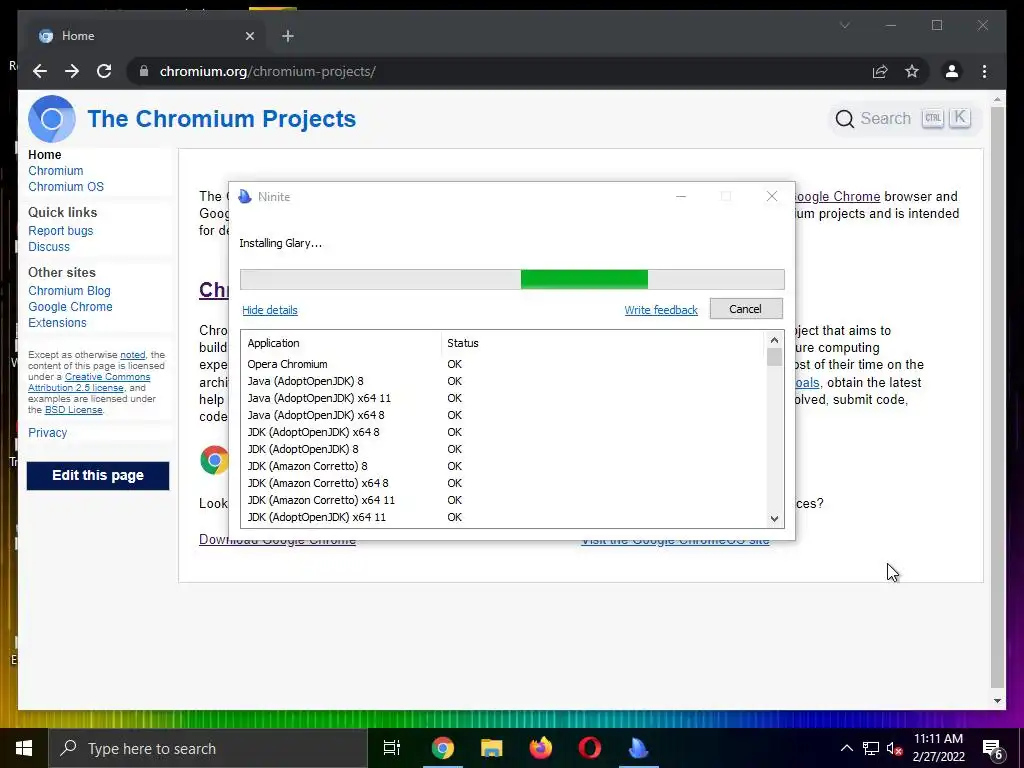Image resolution: width=1024 pixels, height=768 pixels.
Task: Open the Google Chrome link in the intro paragraph
Action: pos(837,197)
